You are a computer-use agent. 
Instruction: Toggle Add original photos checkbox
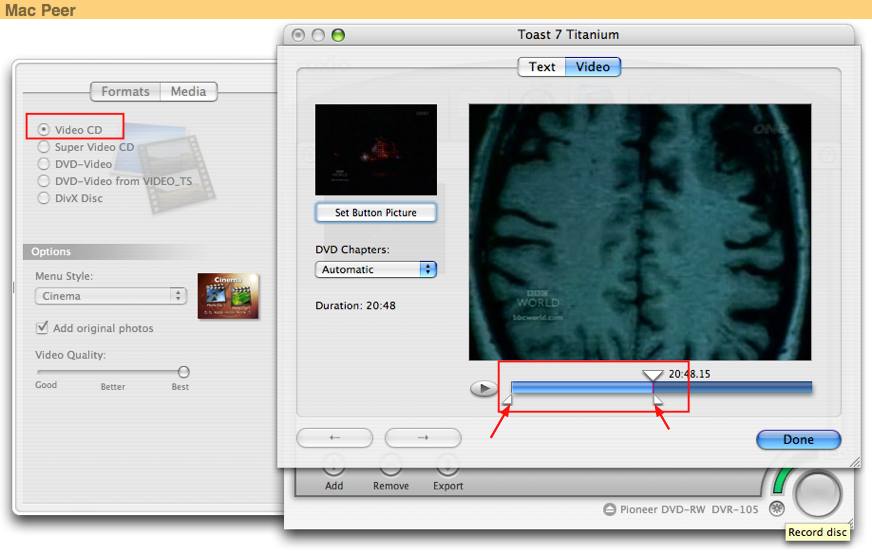pos(42,328)
